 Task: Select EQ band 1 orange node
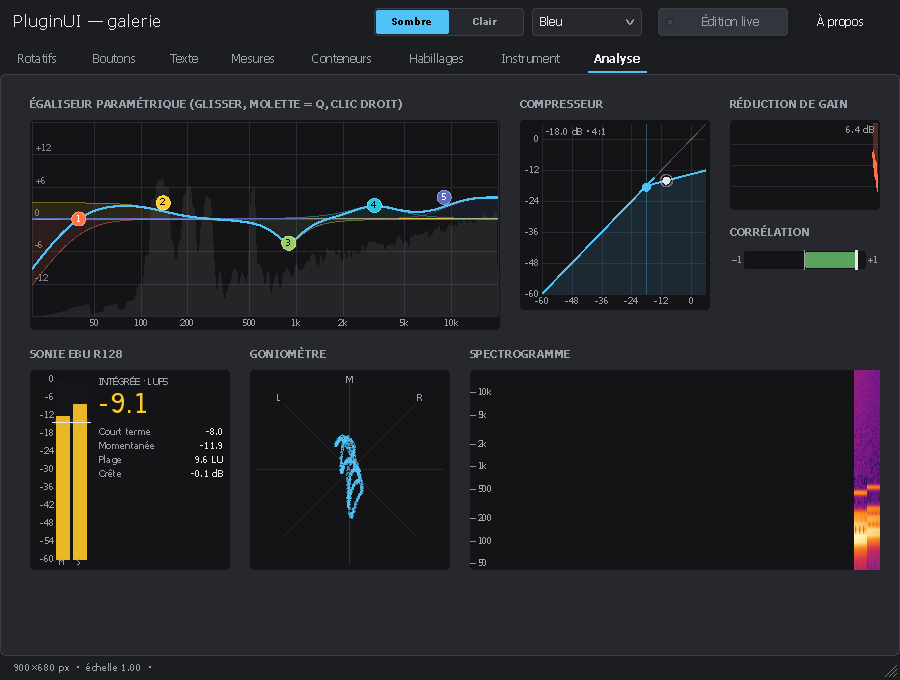(79, 219)
